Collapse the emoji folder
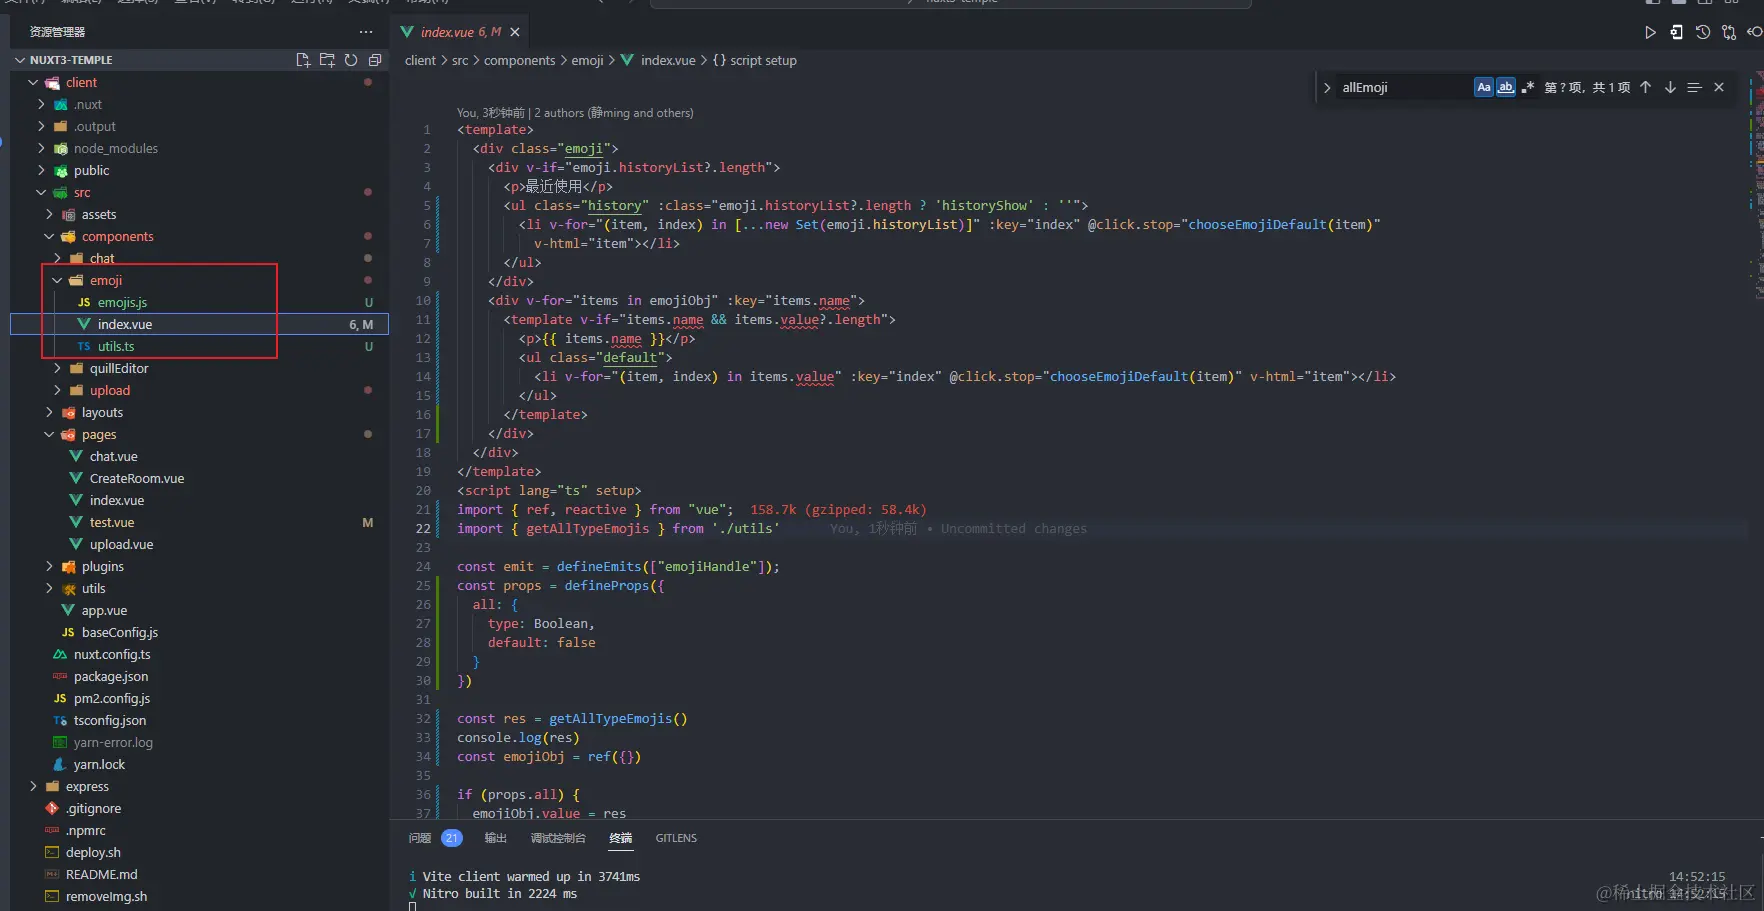 point(57,280)
